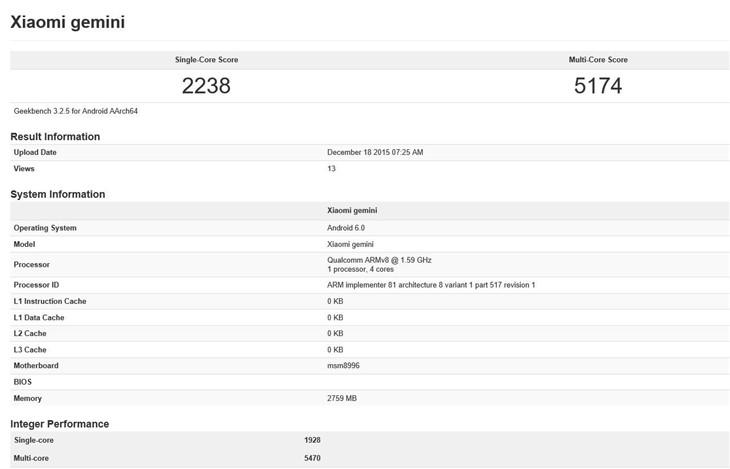The image size is (730, 469).
Task: Select the L2 Cache 0 KB value
Action: pos(335,333)
